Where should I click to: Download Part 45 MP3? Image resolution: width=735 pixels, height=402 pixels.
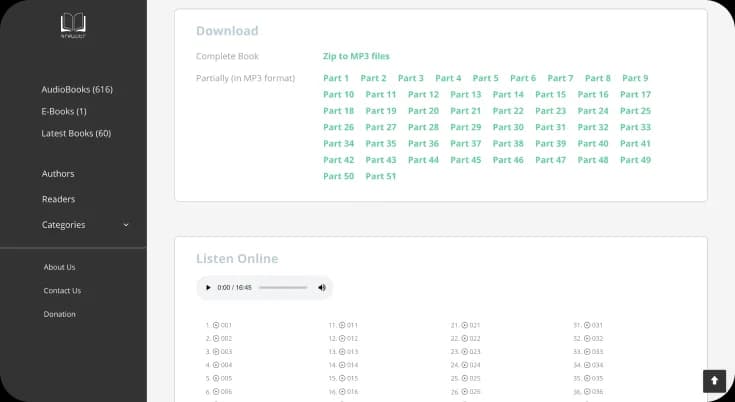(466, 160)
